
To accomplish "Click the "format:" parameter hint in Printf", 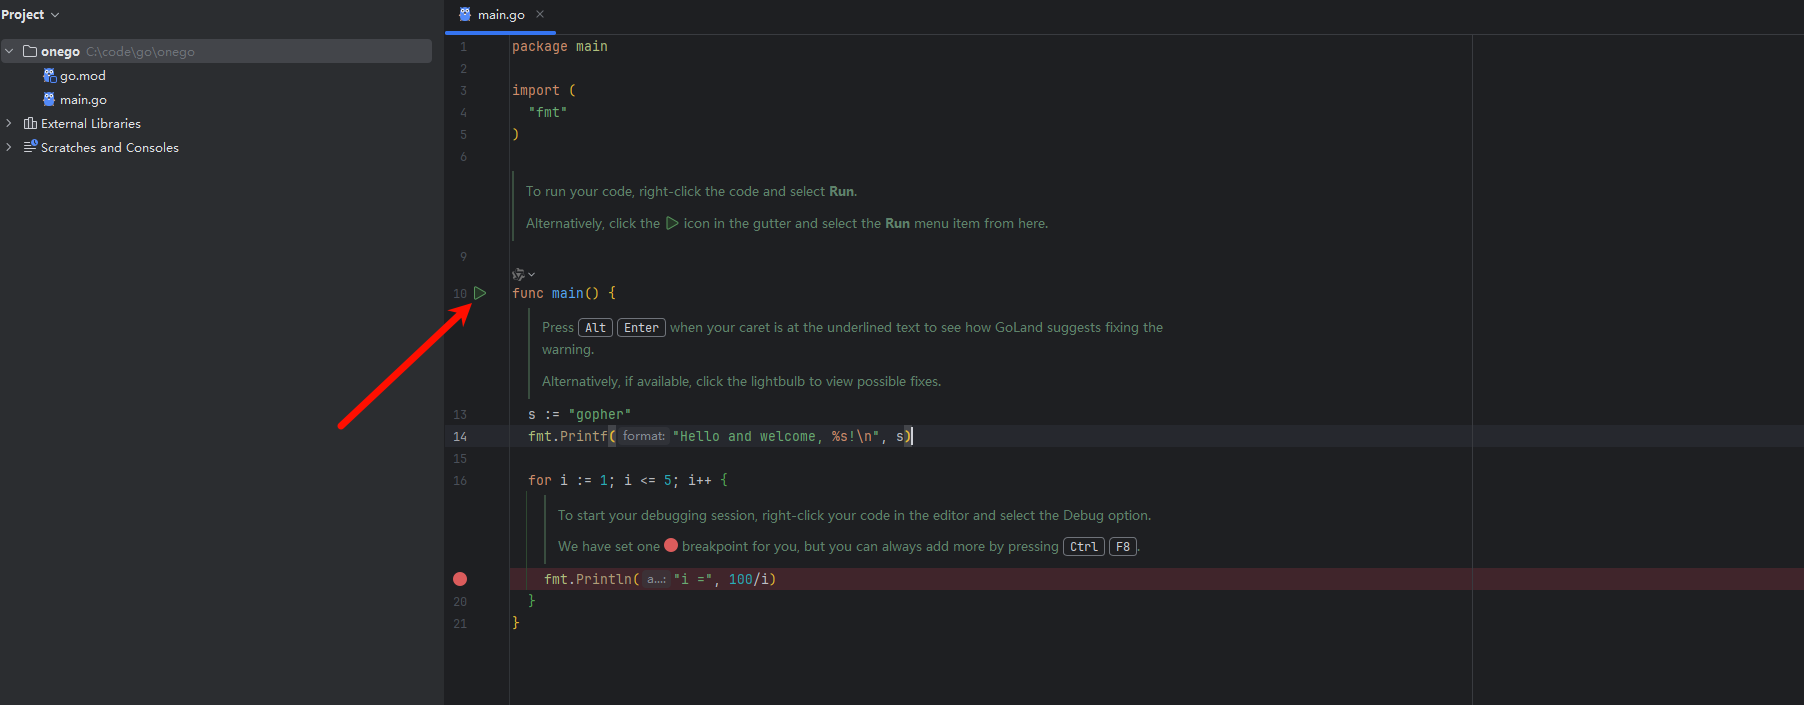I will click(643, 436).
